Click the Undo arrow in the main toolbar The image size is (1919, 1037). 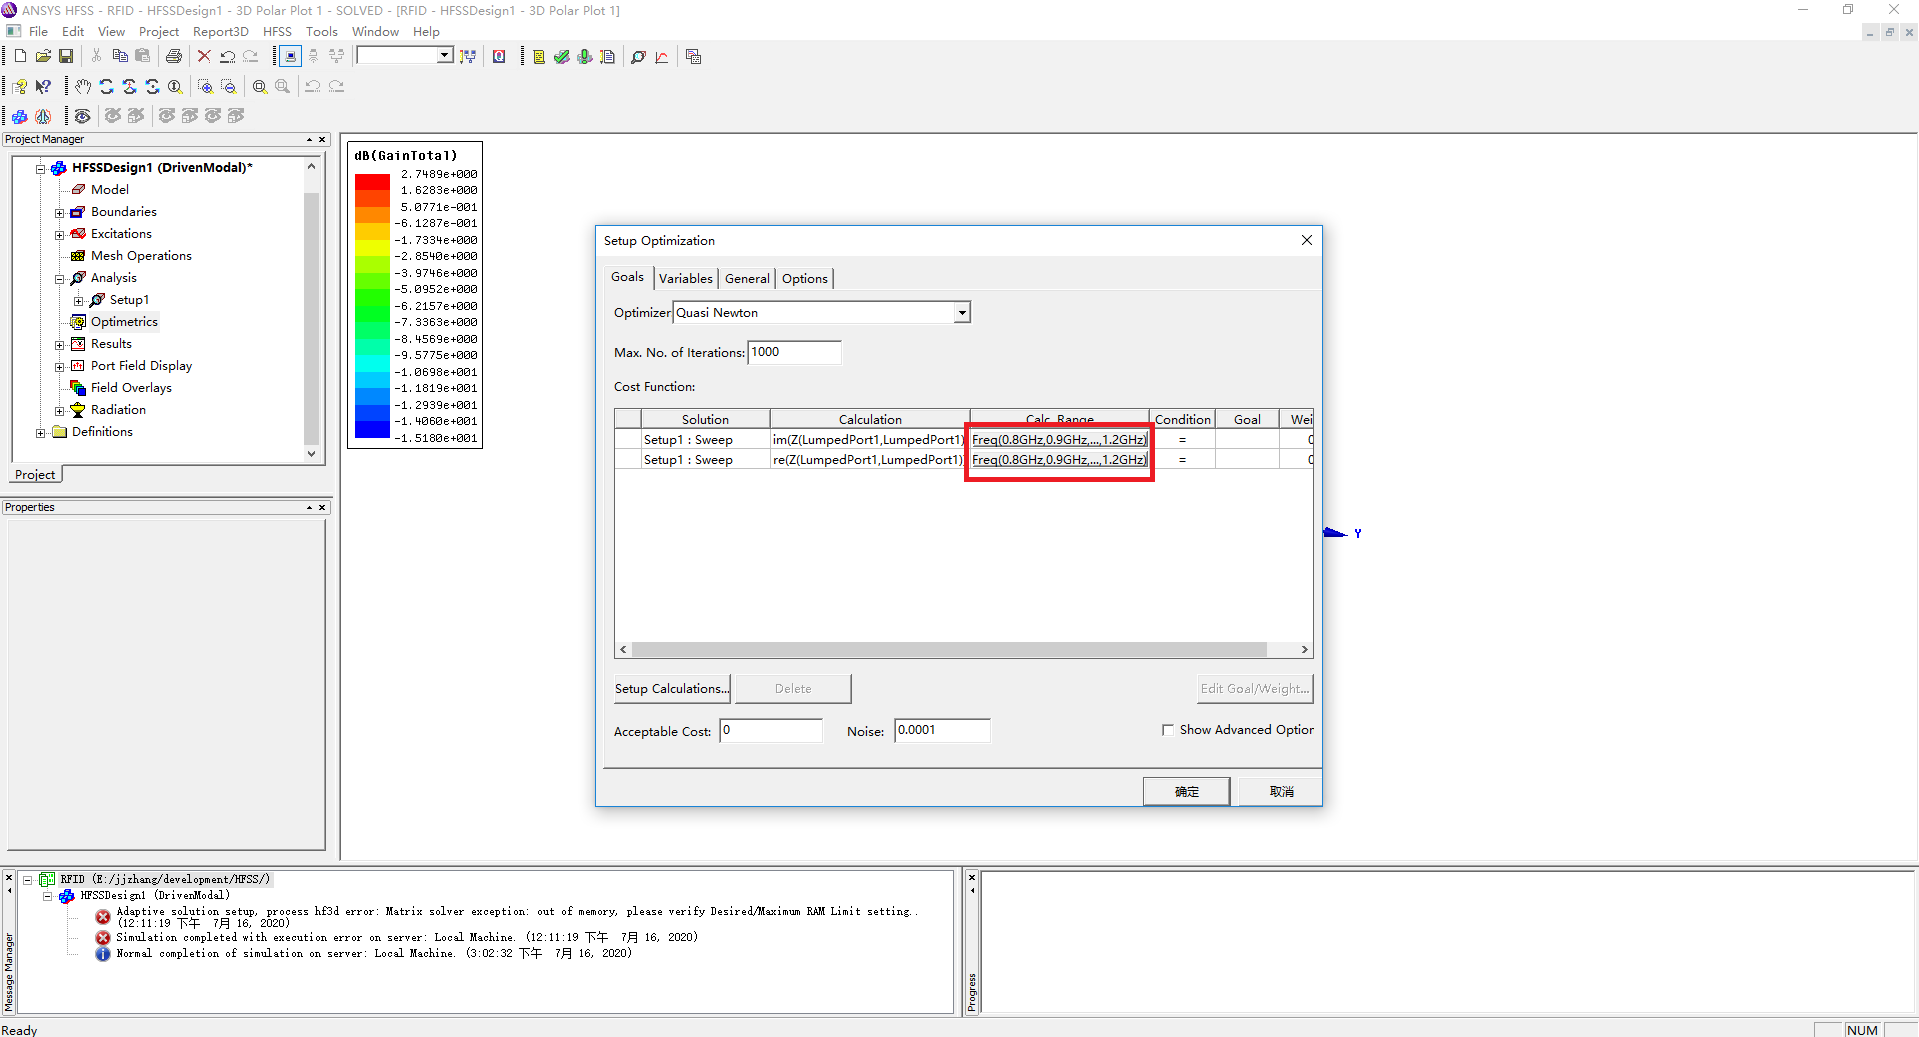pyautogui.click(x=228, y=57)
